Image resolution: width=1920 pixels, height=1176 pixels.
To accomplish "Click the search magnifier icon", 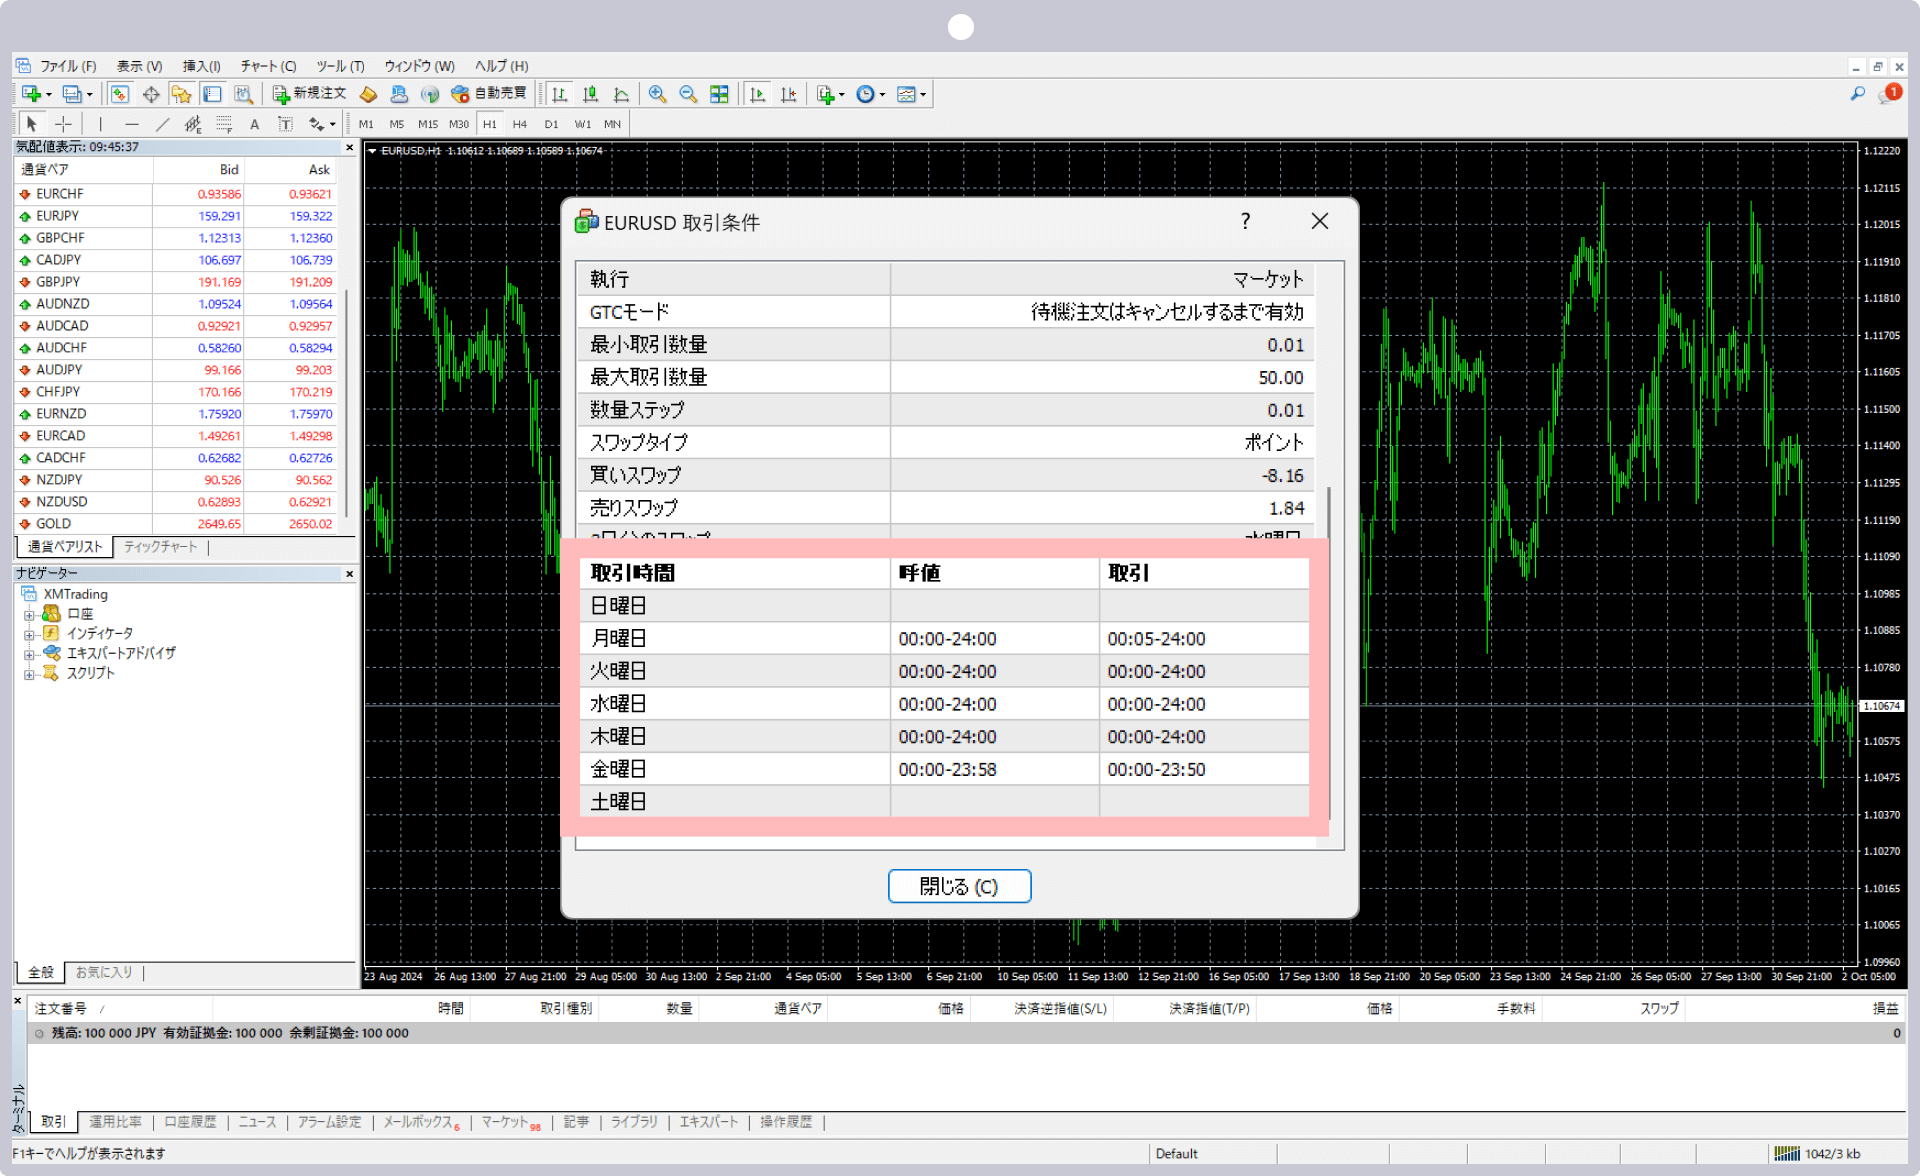I will click(1857, 94).
